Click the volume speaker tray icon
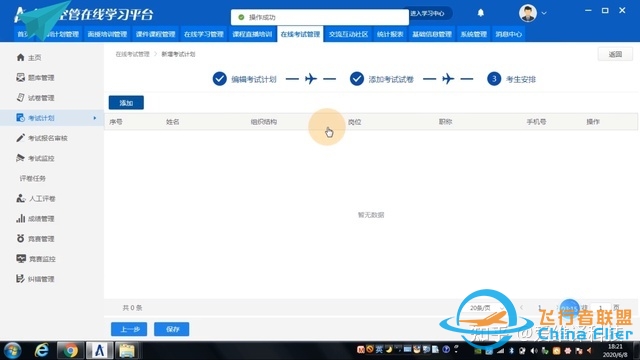Screen dimensions: 640x360 click(x=534, y=351)
